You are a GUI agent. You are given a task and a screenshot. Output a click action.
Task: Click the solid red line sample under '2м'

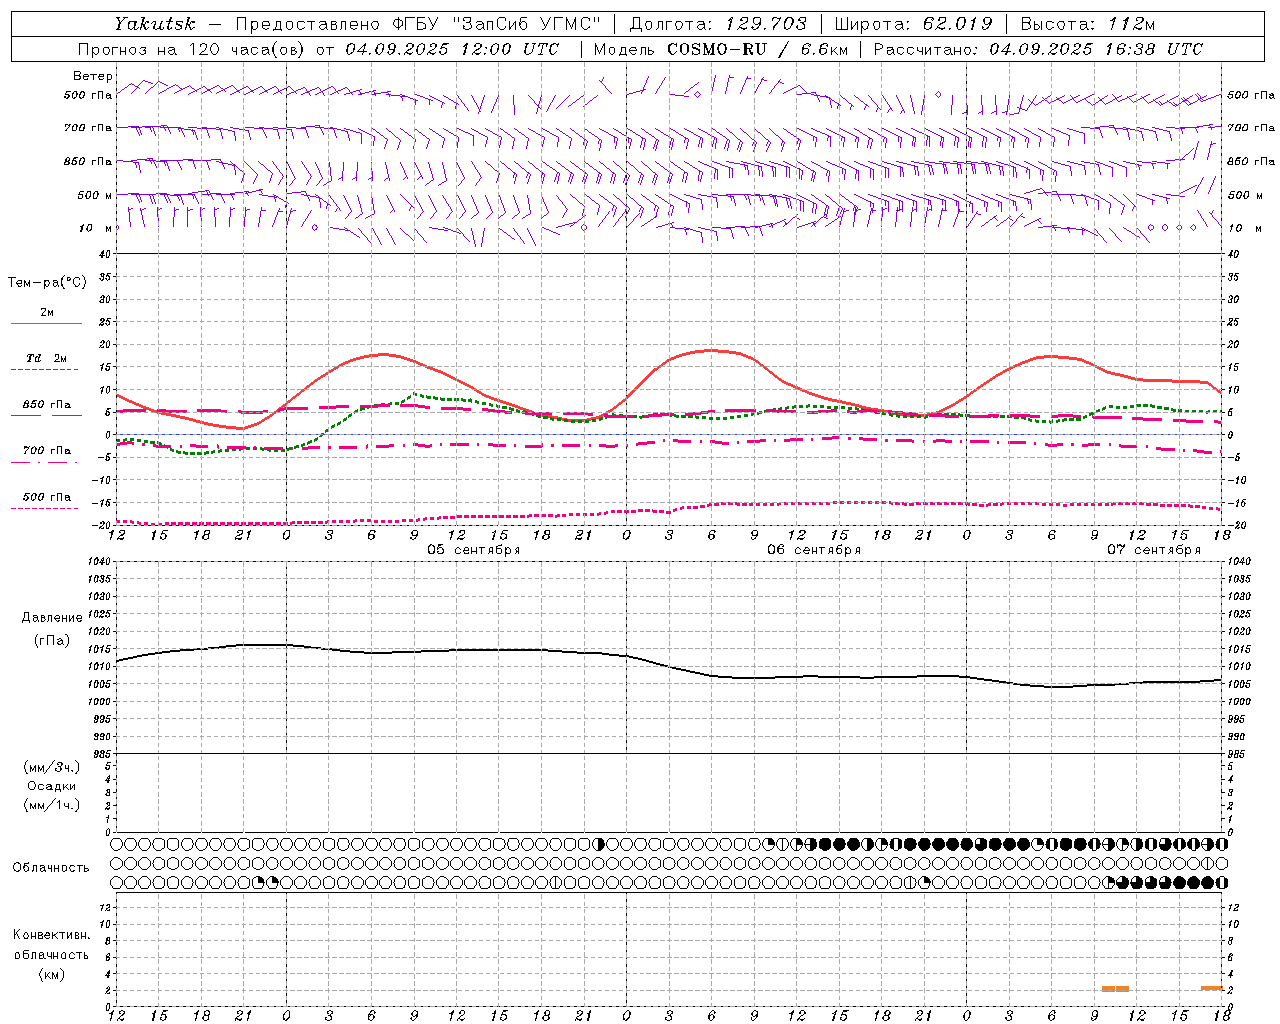[x=46, y=324]
